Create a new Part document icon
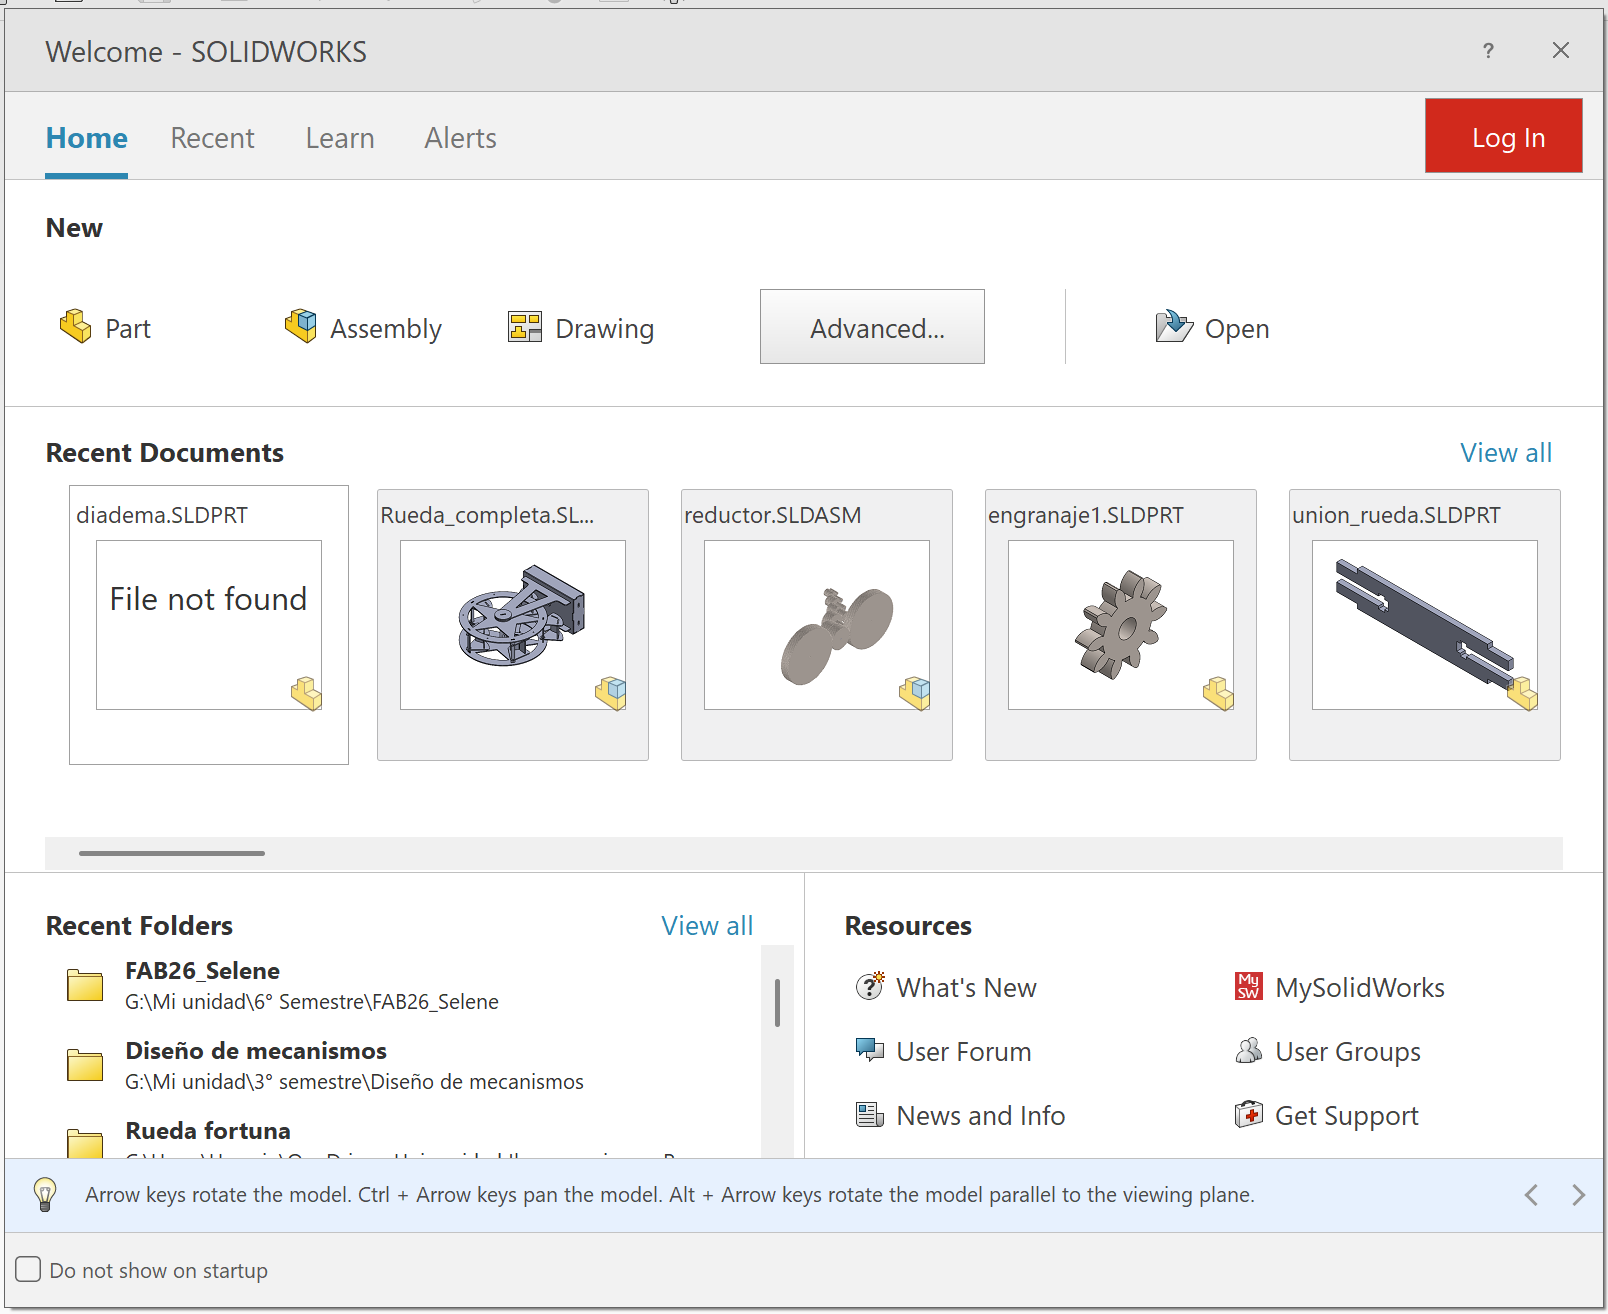 click(x=76, y=327)
